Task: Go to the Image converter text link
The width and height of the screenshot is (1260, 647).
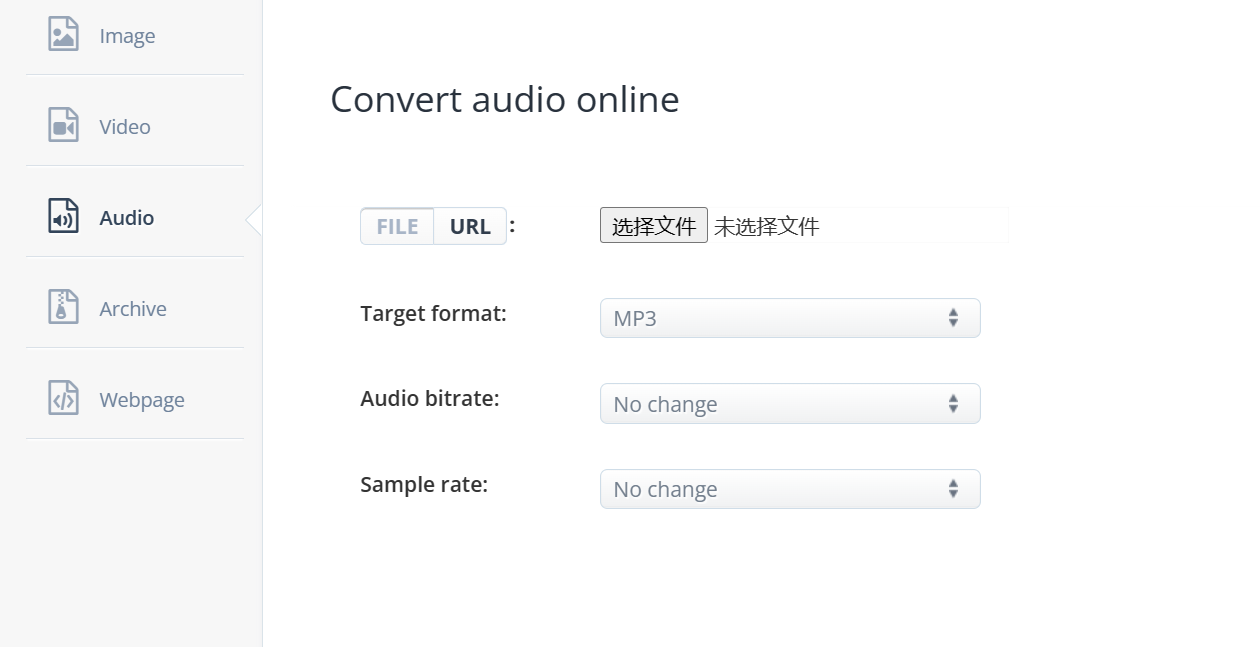Action: 127,36
